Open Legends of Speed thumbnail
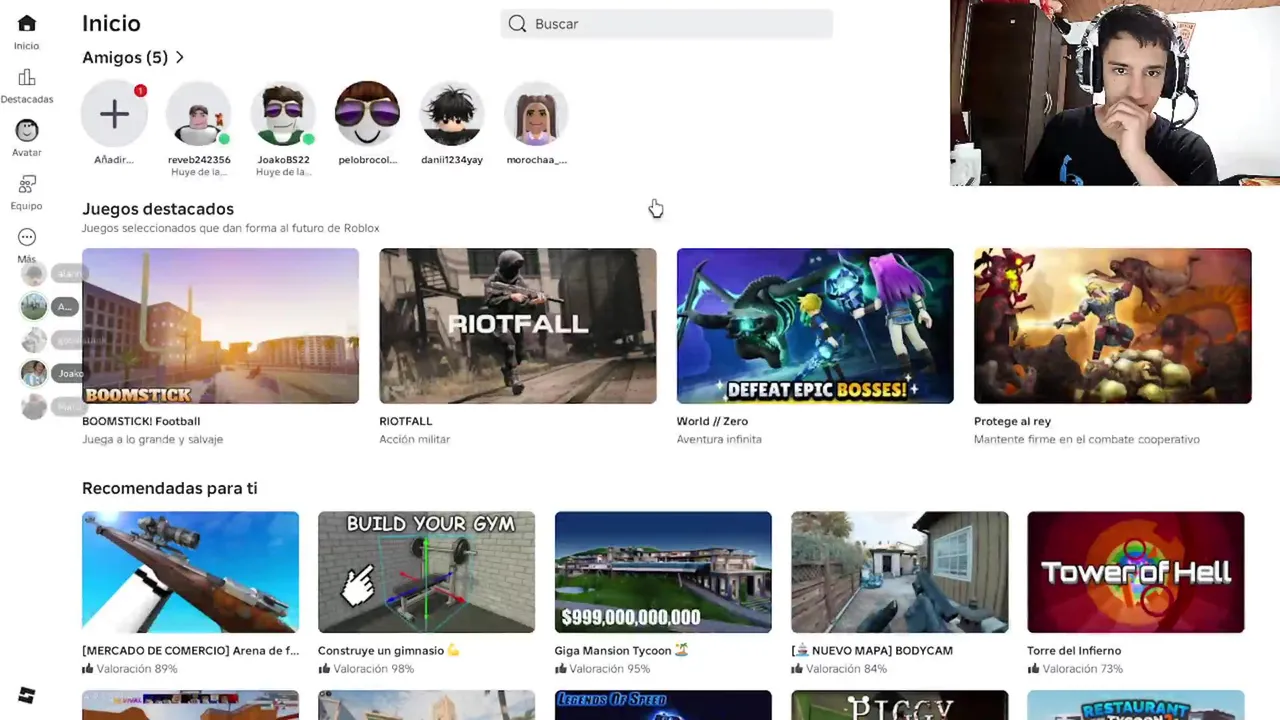 663,705
